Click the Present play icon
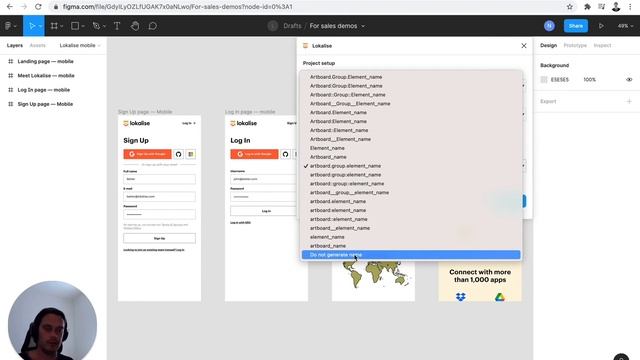This screenshot has width=640, height=360. click(x=601, y=26)
